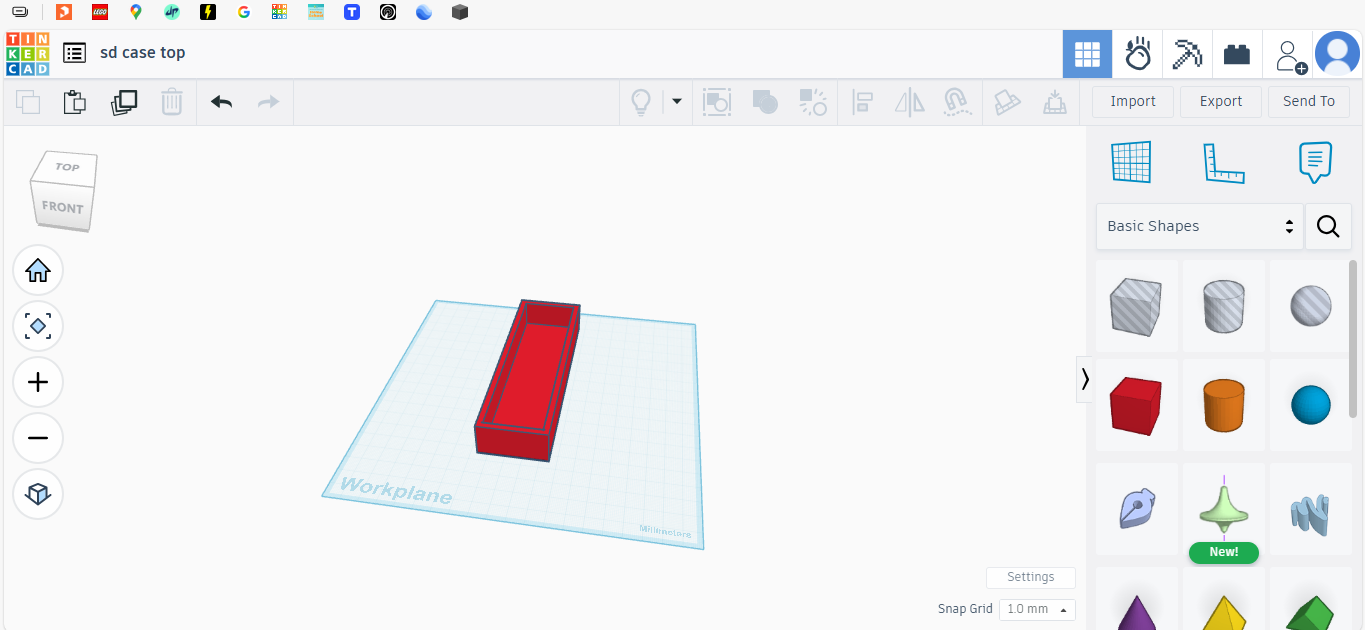The width and height of the screenshot is (1365, 630).
Task: Select the striped hole Box shape
Action: tap(1136, 305)
